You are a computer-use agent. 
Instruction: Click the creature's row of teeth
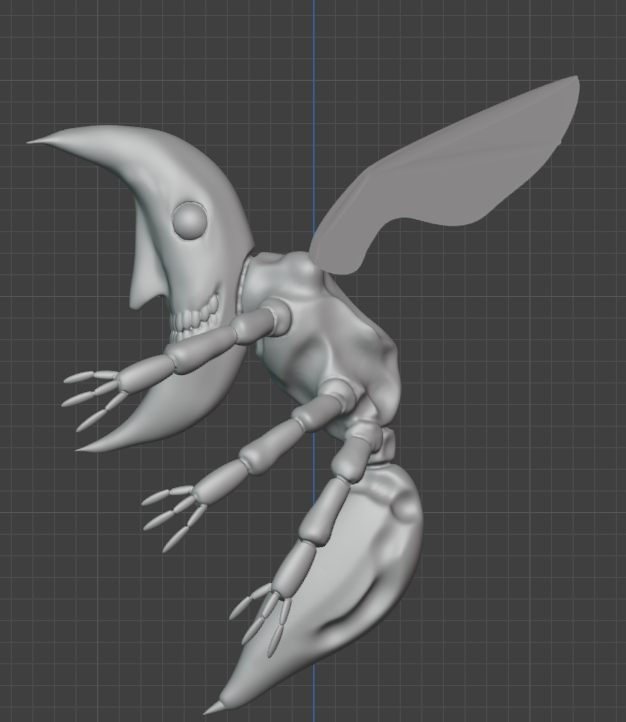(x=194, y=317)
